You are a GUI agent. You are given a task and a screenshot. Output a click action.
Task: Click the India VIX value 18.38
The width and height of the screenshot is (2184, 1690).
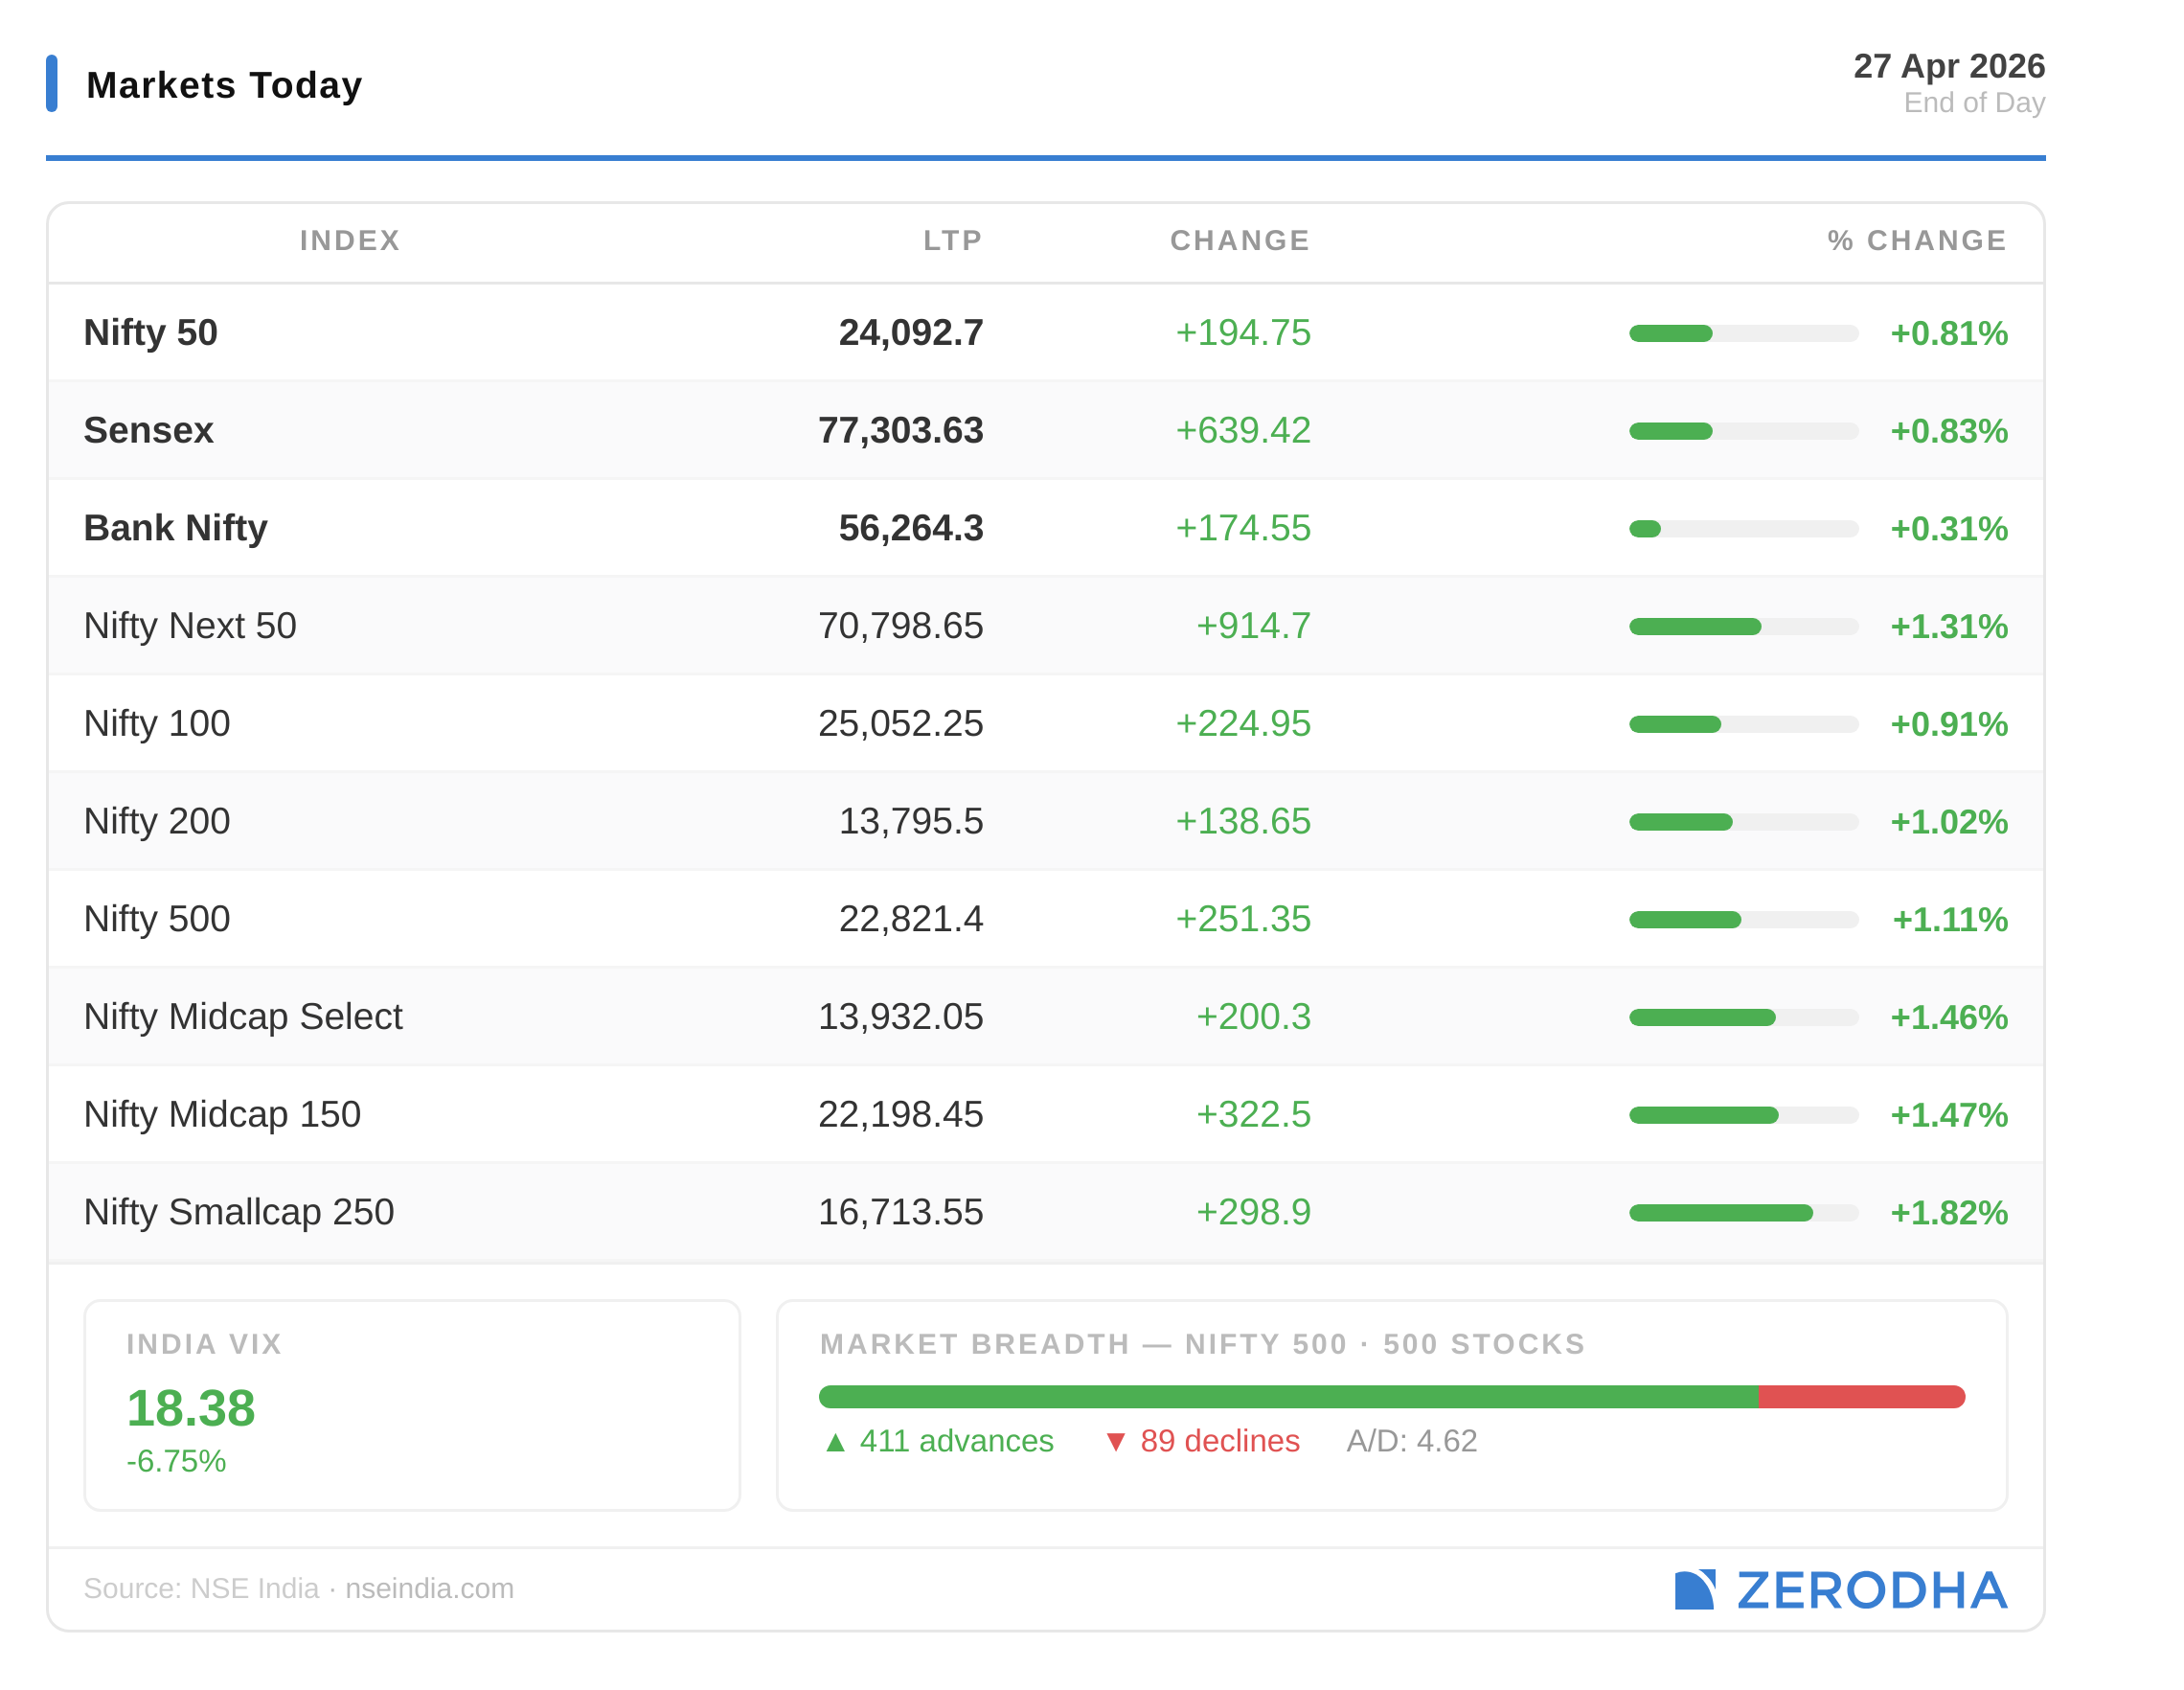[x=191, y=1408]
